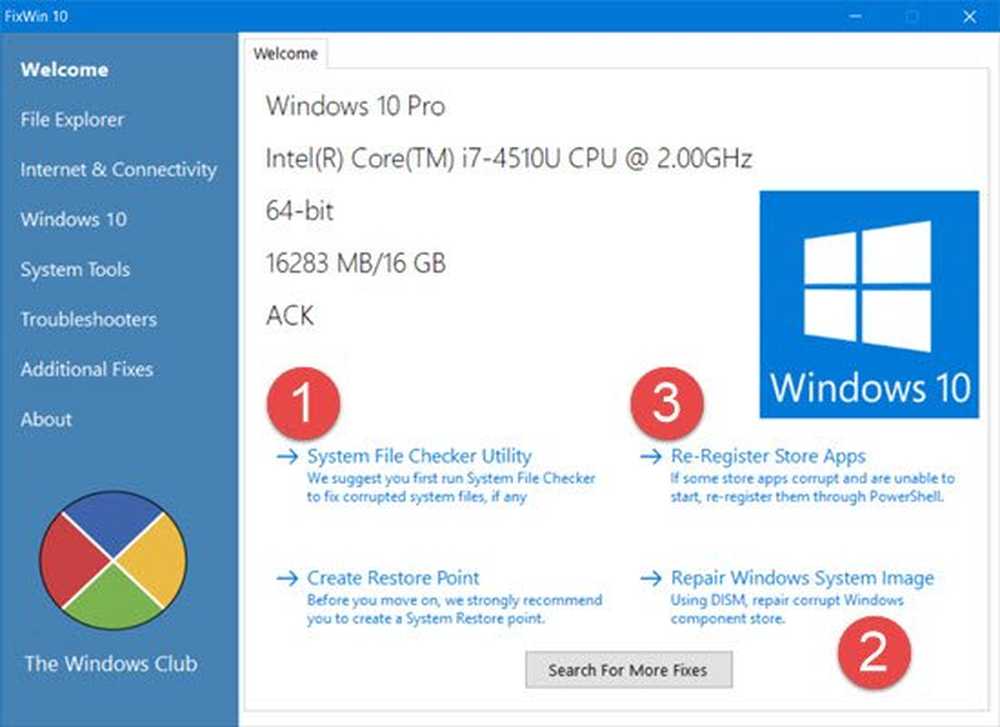Click the Windows 10 Pro edition text

[x=355, y=106]
